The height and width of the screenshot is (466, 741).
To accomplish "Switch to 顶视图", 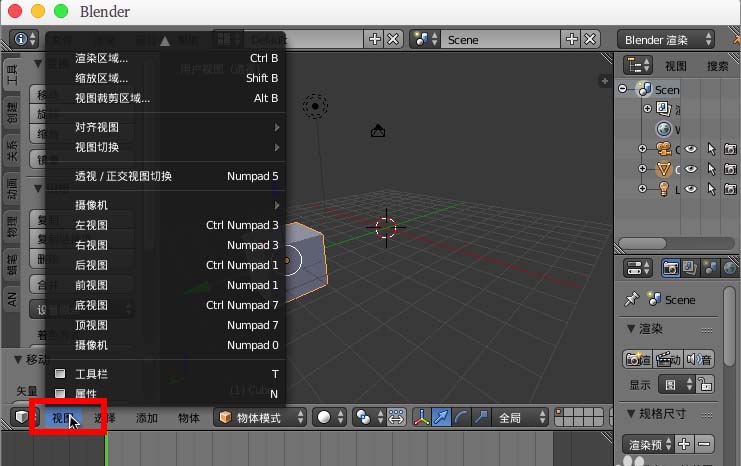I will pyautogui.click(x=166, y=325).
